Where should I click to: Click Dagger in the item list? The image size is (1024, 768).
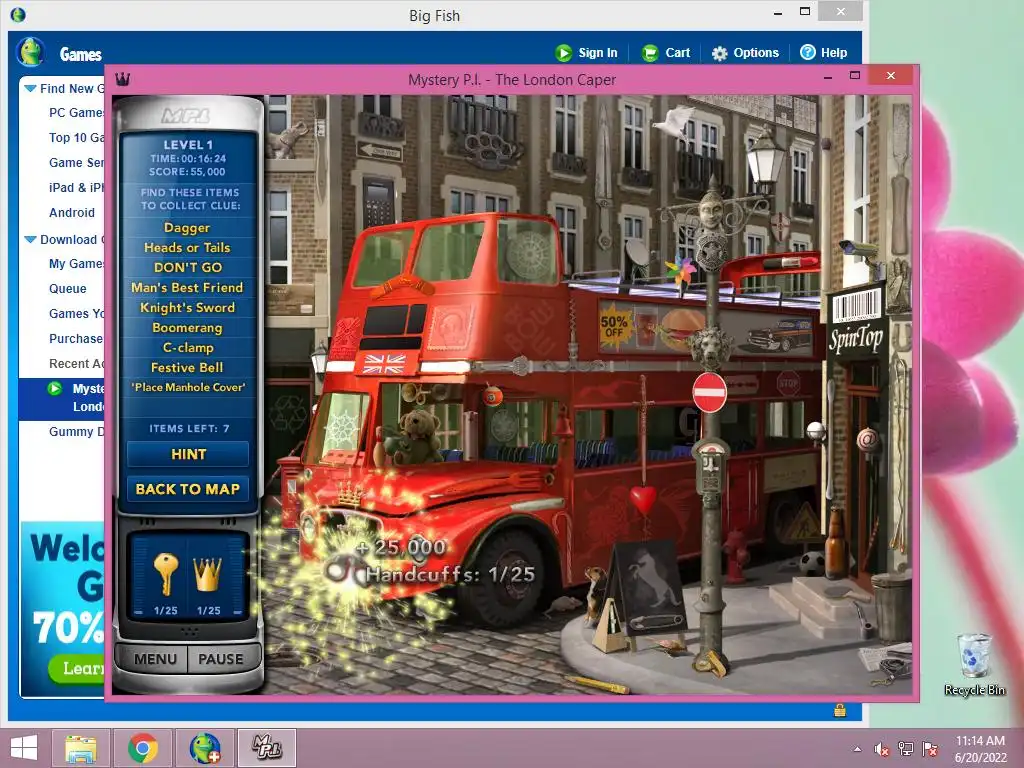pos(187,227)
